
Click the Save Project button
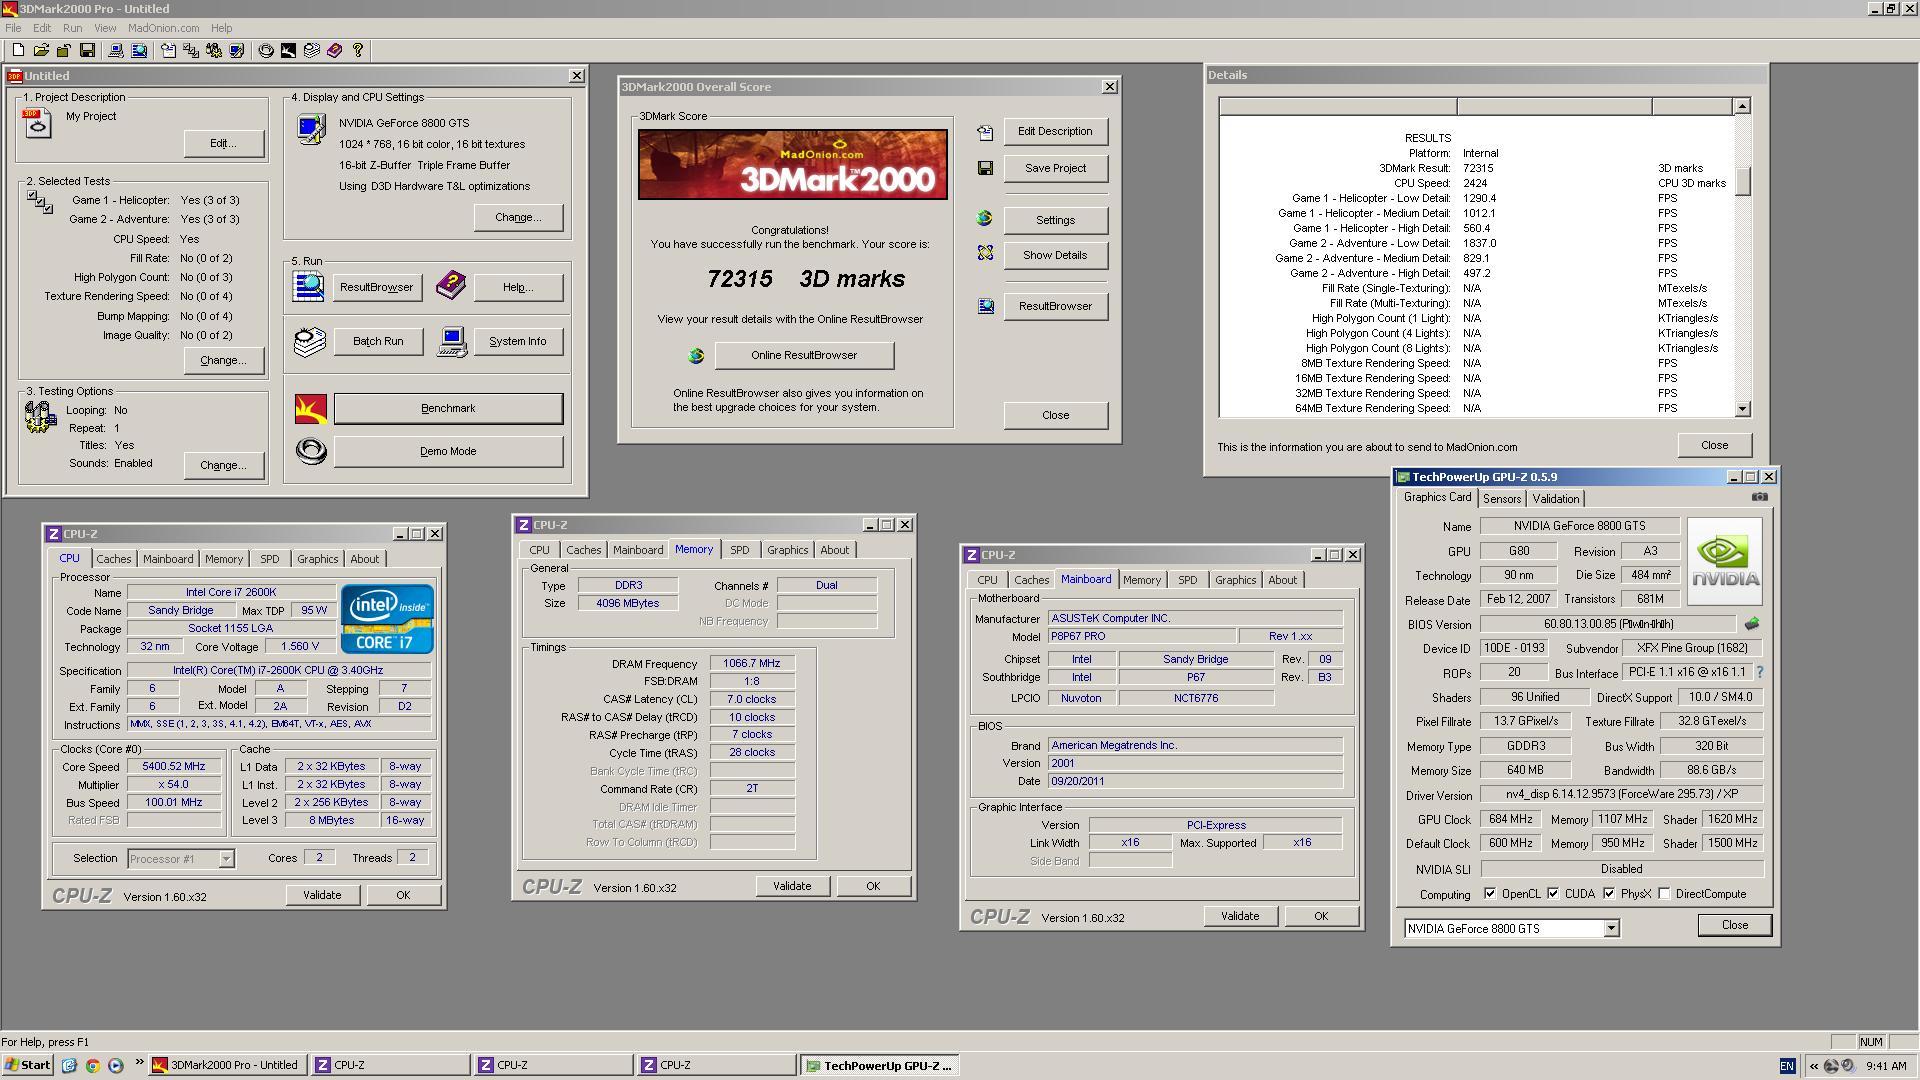click(1055, 168)
